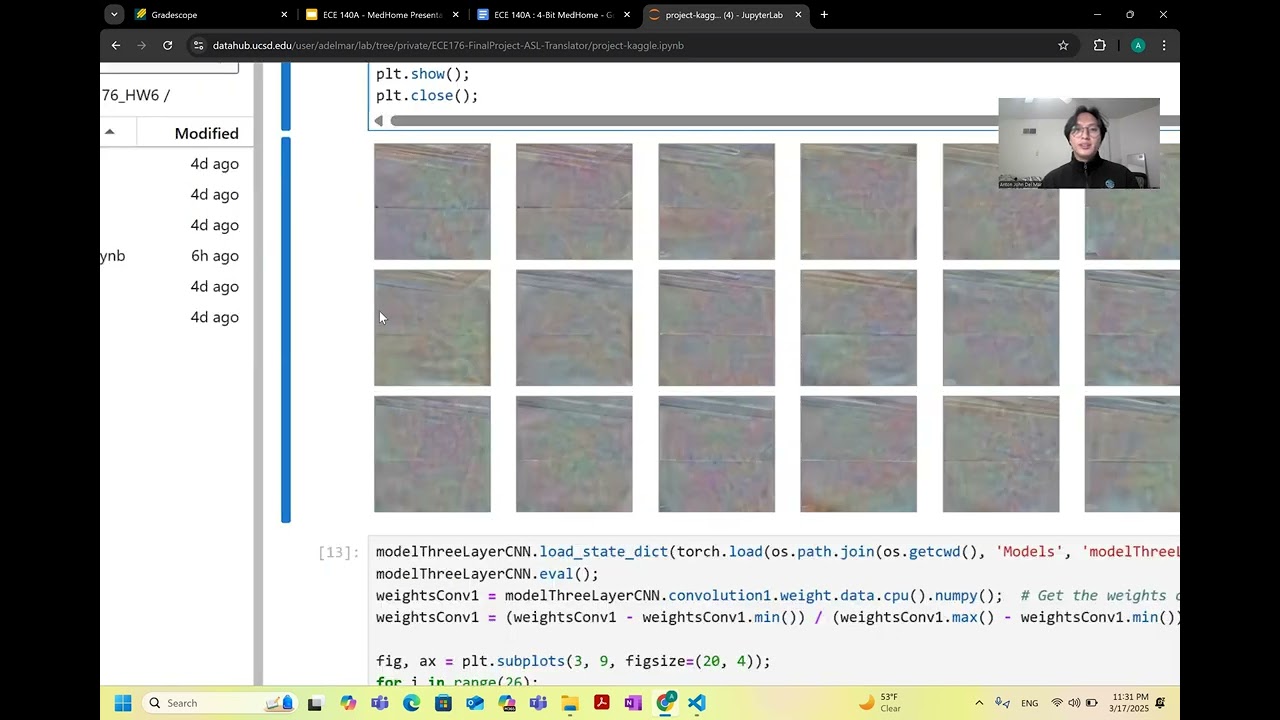Viewport: 1280px width, 720px height.
Task: Select the second filter image in top row
Action: (x=574, y=202)
